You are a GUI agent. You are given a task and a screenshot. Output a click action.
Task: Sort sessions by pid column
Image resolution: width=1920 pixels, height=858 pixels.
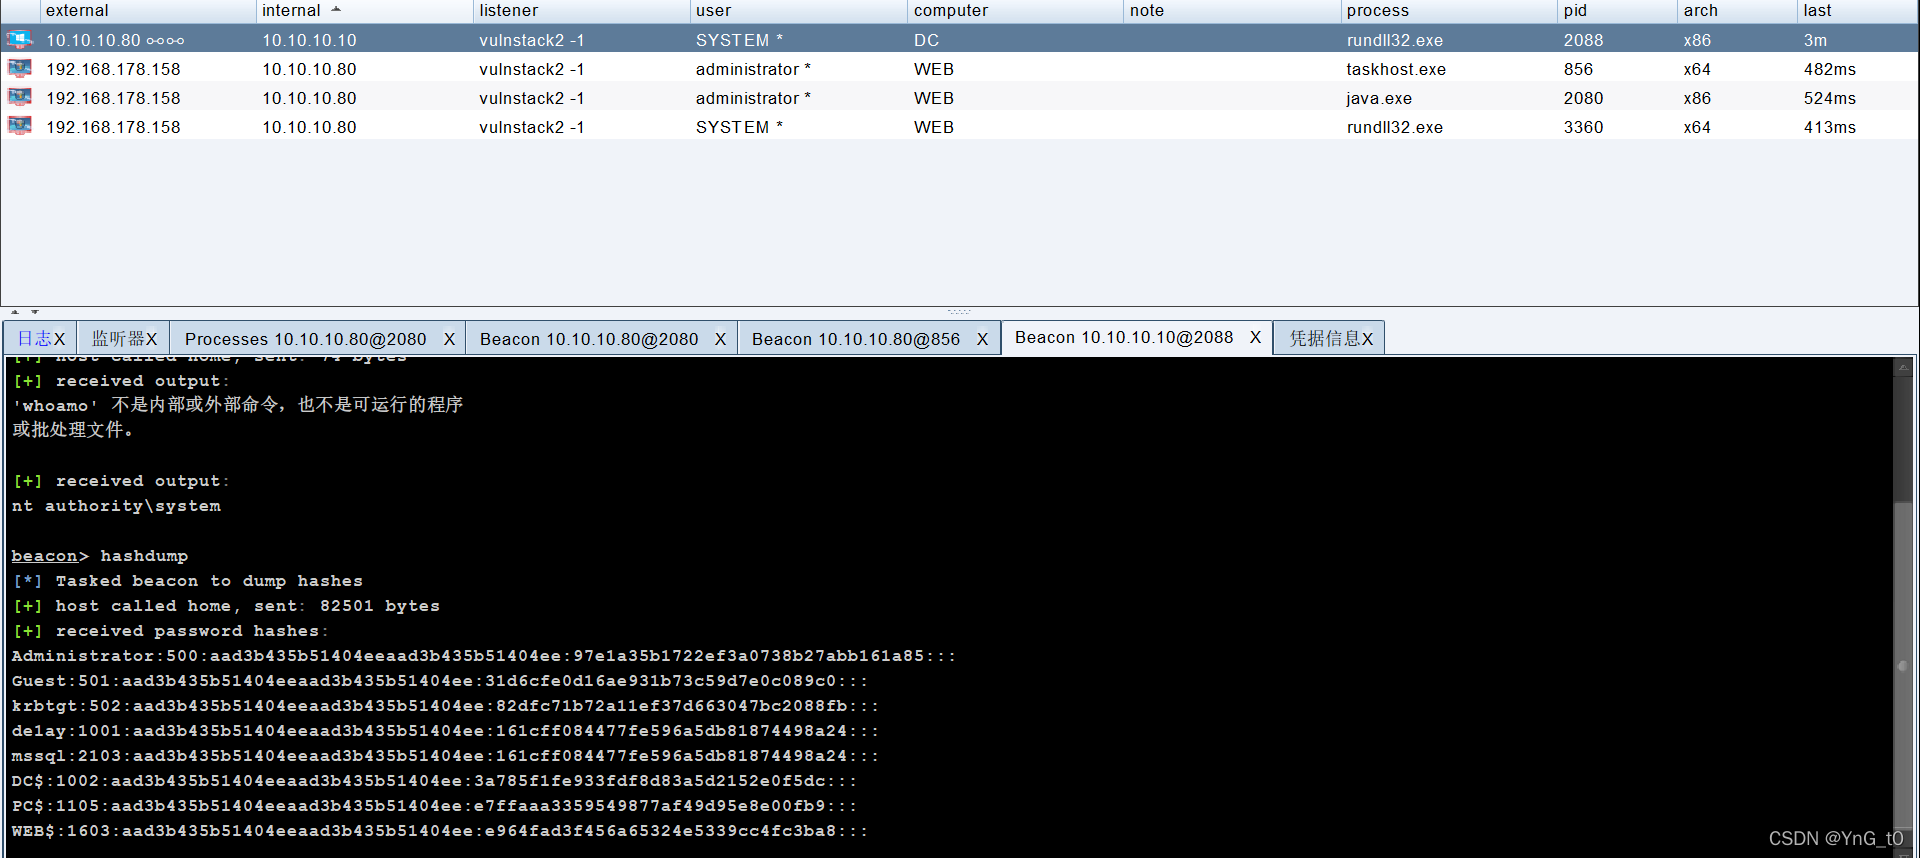coord(1617,11)
